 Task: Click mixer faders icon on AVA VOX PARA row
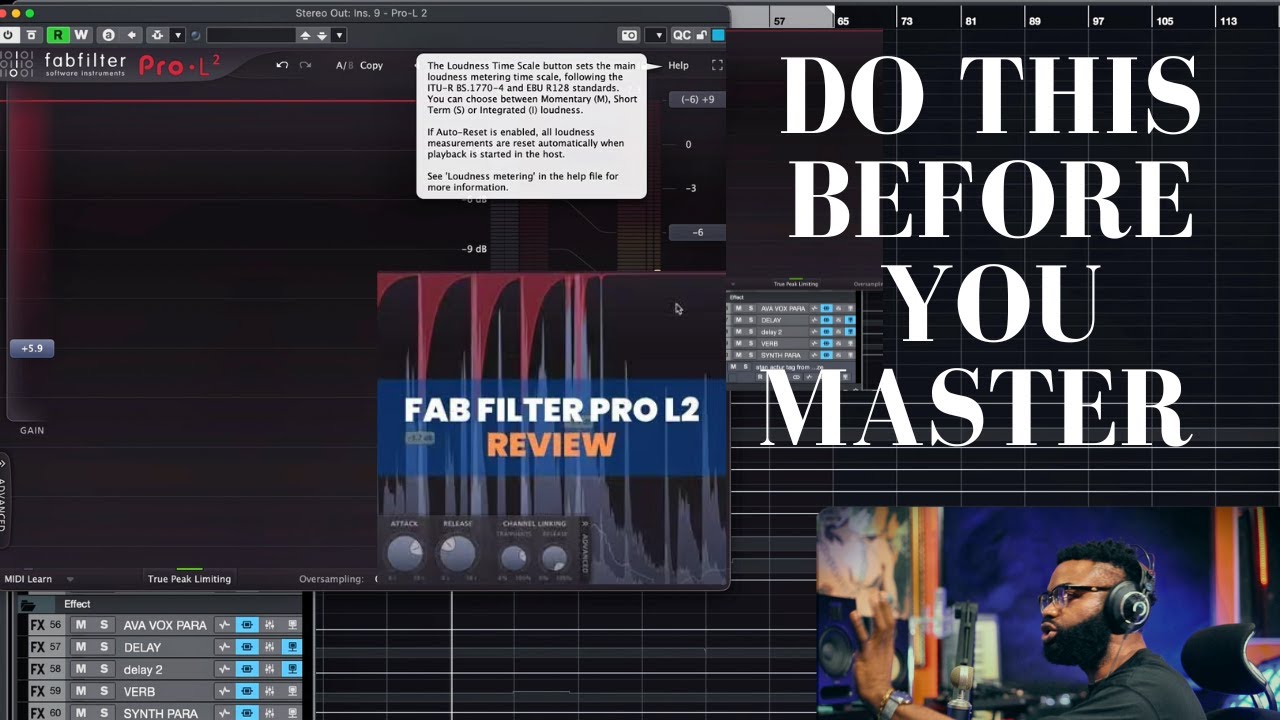(269, 625)
